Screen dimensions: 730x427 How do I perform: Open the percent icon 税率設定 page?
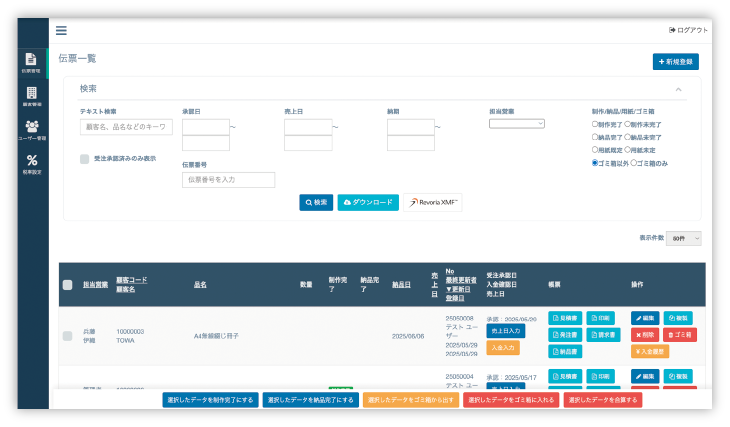coord(31,163)
